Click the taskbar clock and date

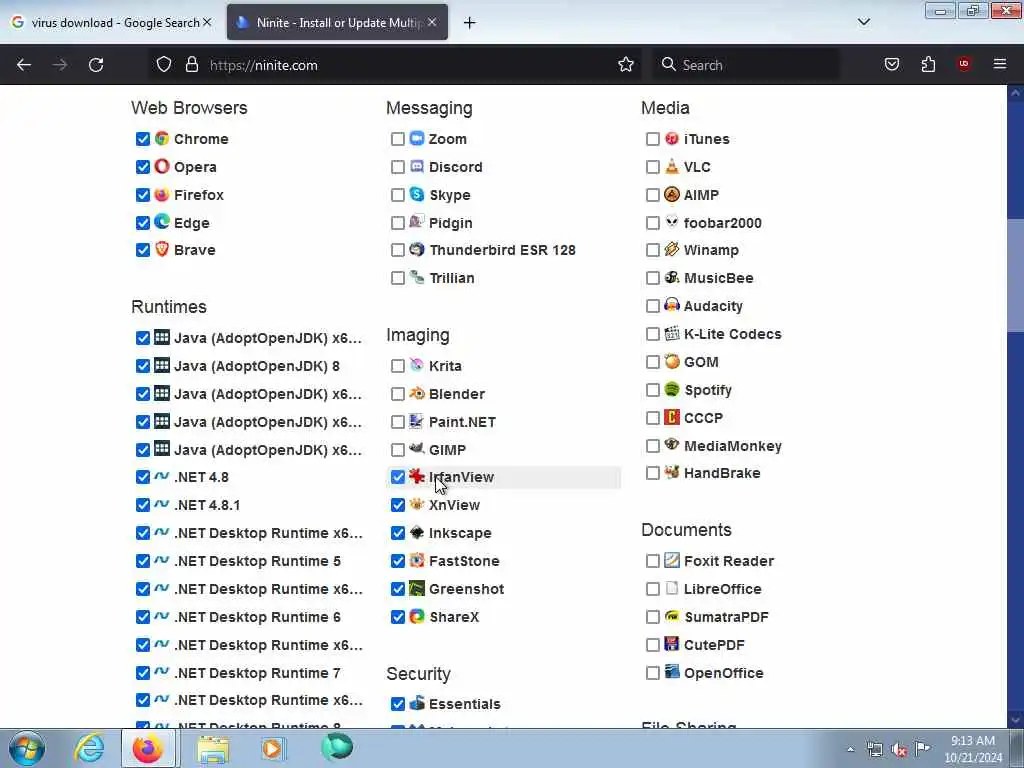tap(973, 749)
